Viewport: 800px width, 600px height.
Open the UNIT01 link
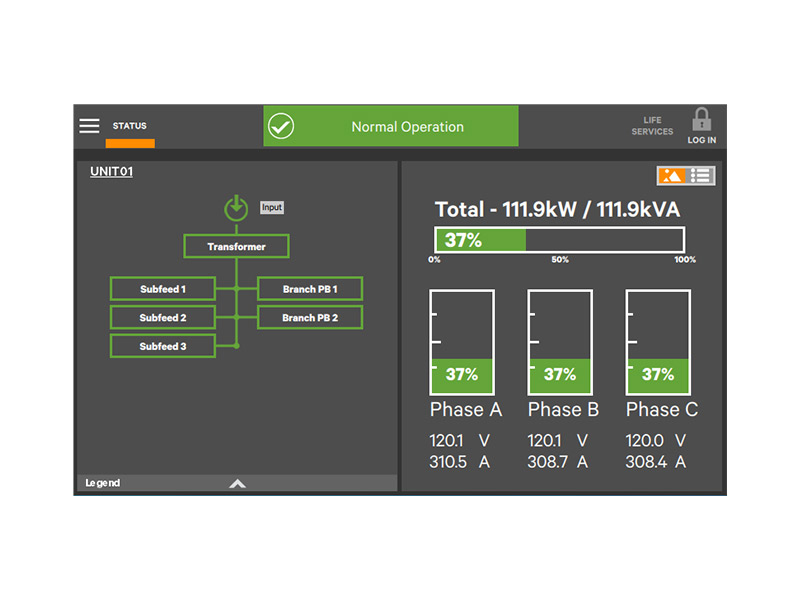pos(111,172)
